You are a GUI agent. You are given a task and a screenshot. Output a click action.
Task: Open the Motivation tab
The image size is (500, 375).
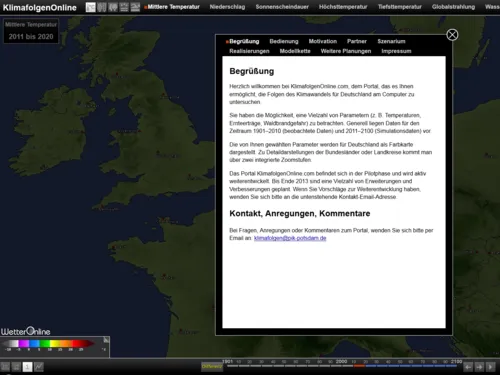pos(323,41)
